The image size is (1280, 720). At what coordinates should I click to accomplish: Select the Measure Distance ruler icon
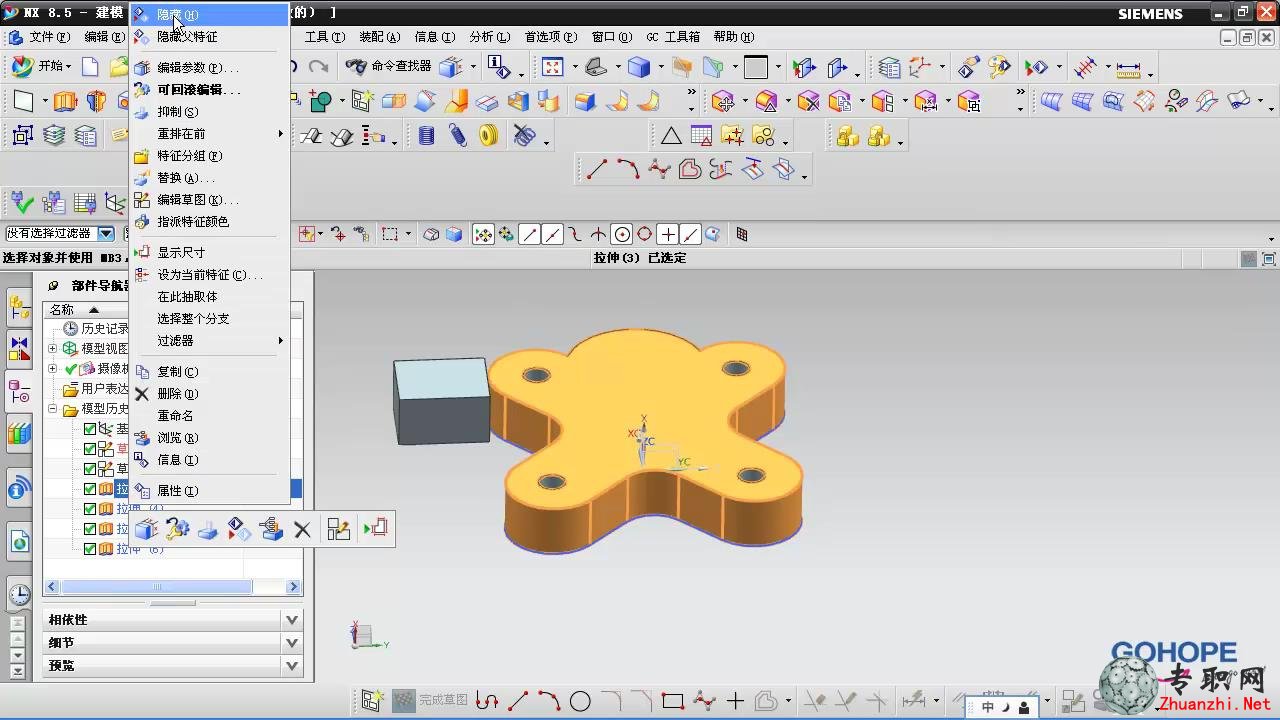[1128, 68]
